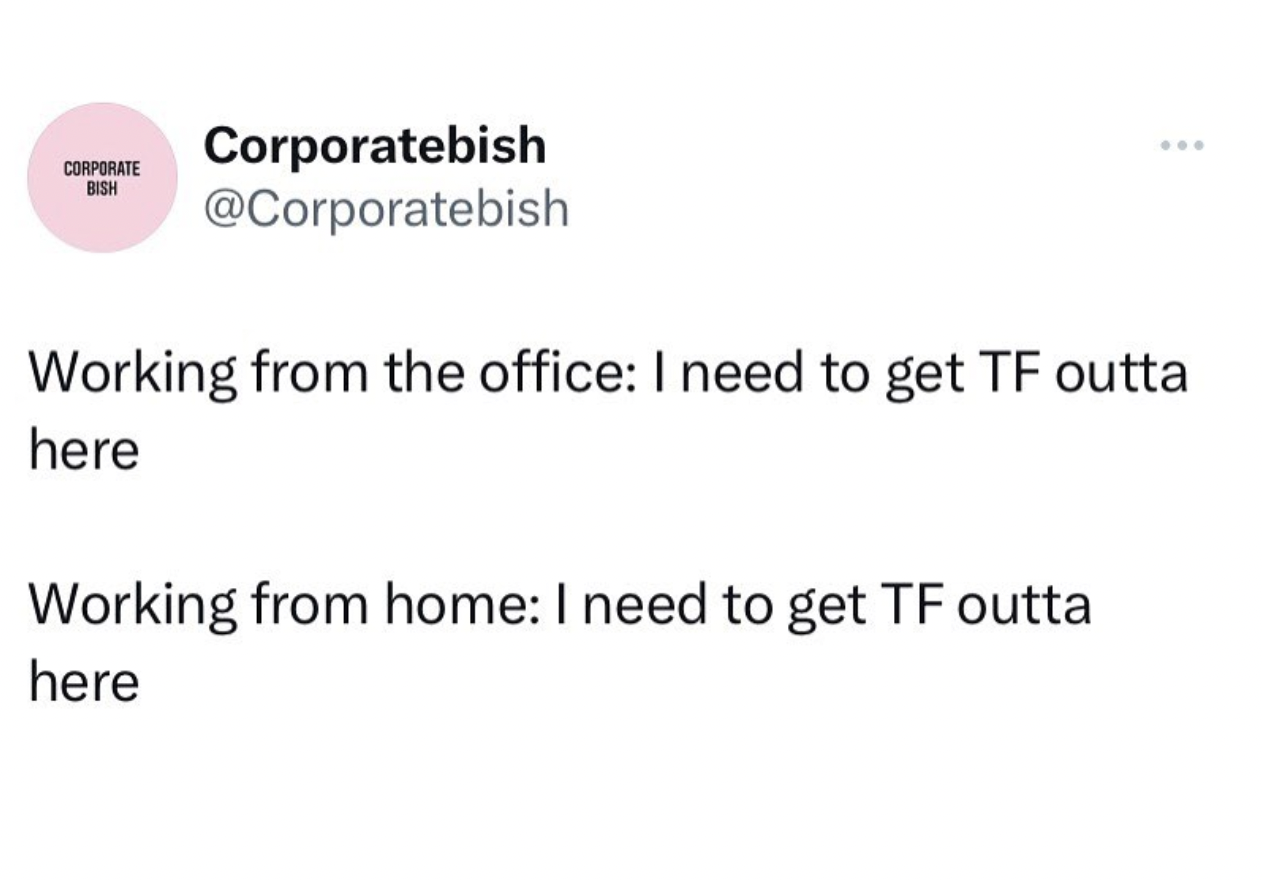Click the @Corporatebish handle
This screenshot has width=1262, height=880.
(386, 209)
